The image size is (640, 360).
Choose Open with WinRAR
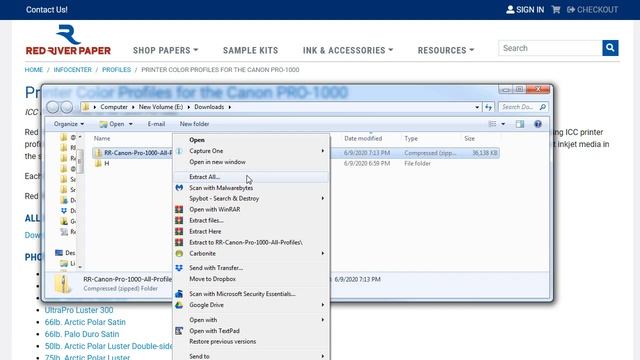click(x=251, y=209)
